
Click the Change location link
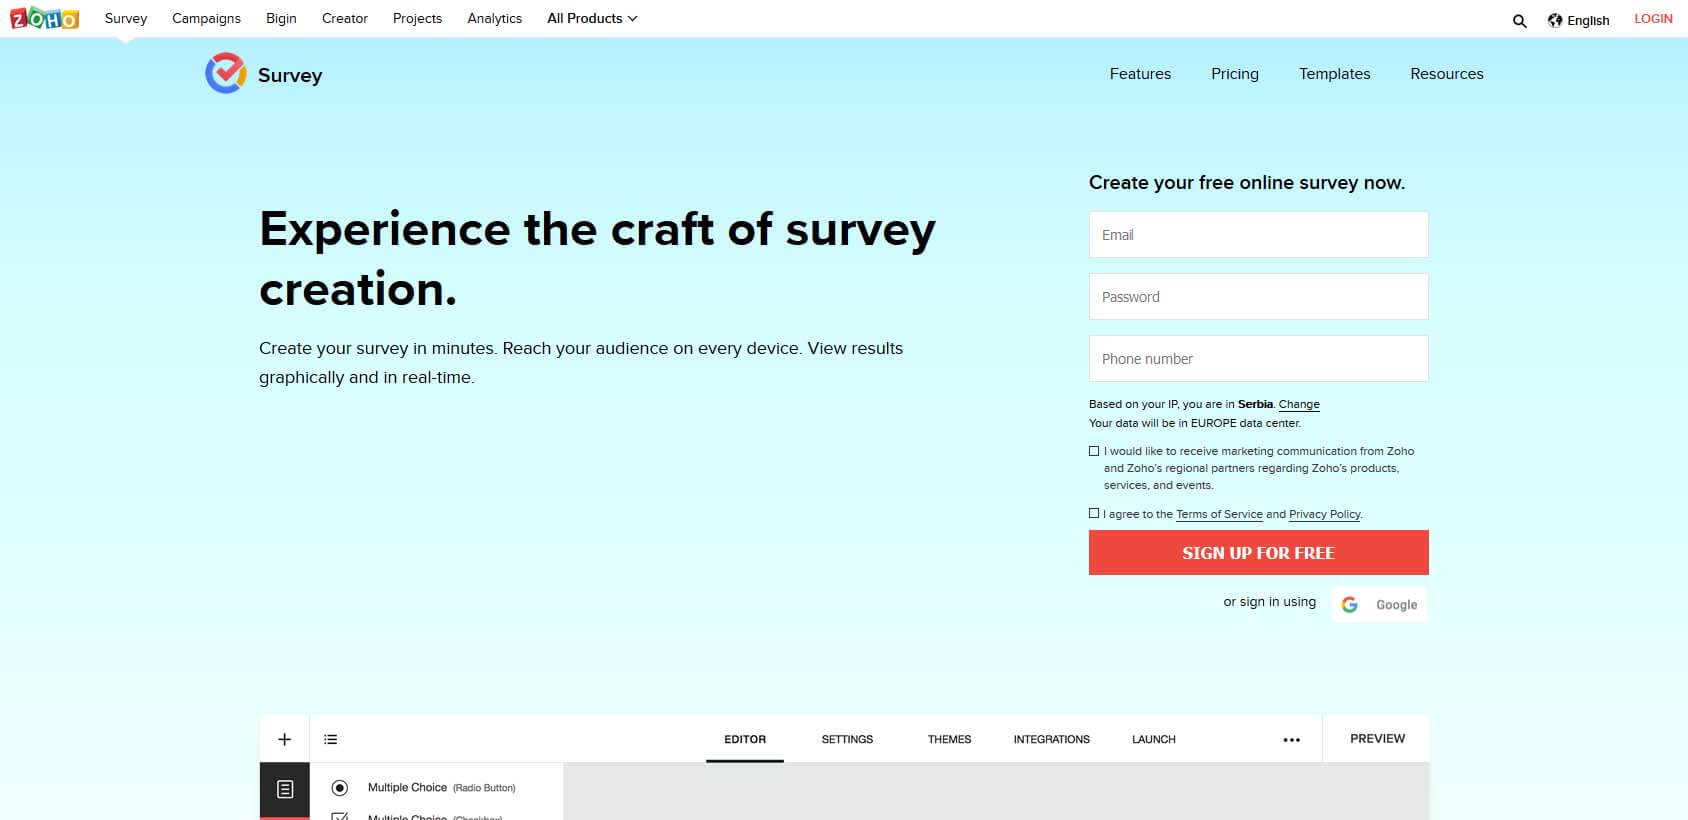pos(1299,404)
